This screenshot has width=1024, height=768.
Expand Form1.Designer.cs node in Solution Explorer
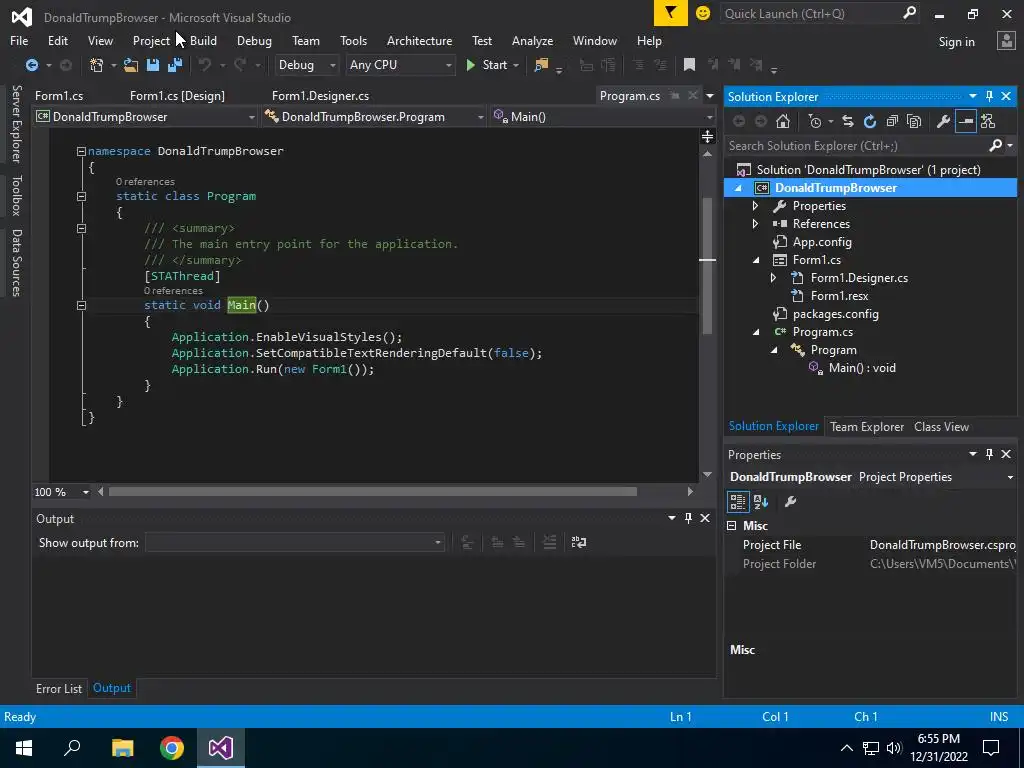coord(773,278)
